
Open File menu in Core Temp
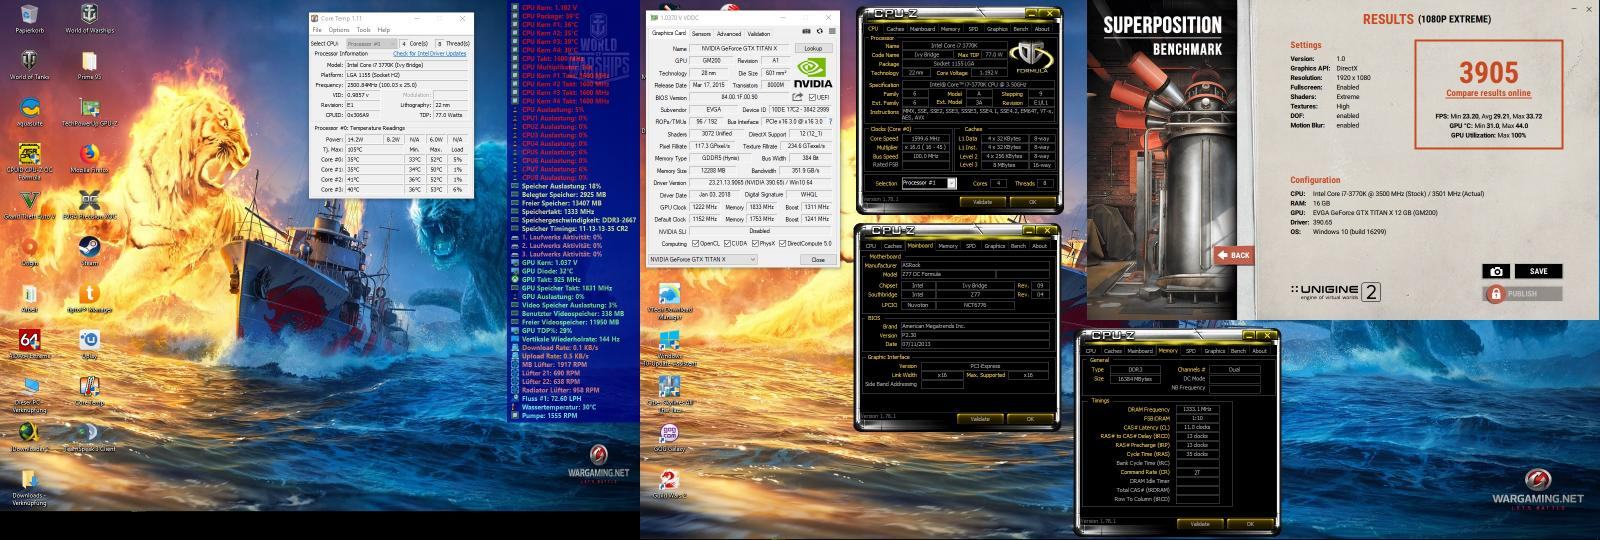tap(317, 30)
